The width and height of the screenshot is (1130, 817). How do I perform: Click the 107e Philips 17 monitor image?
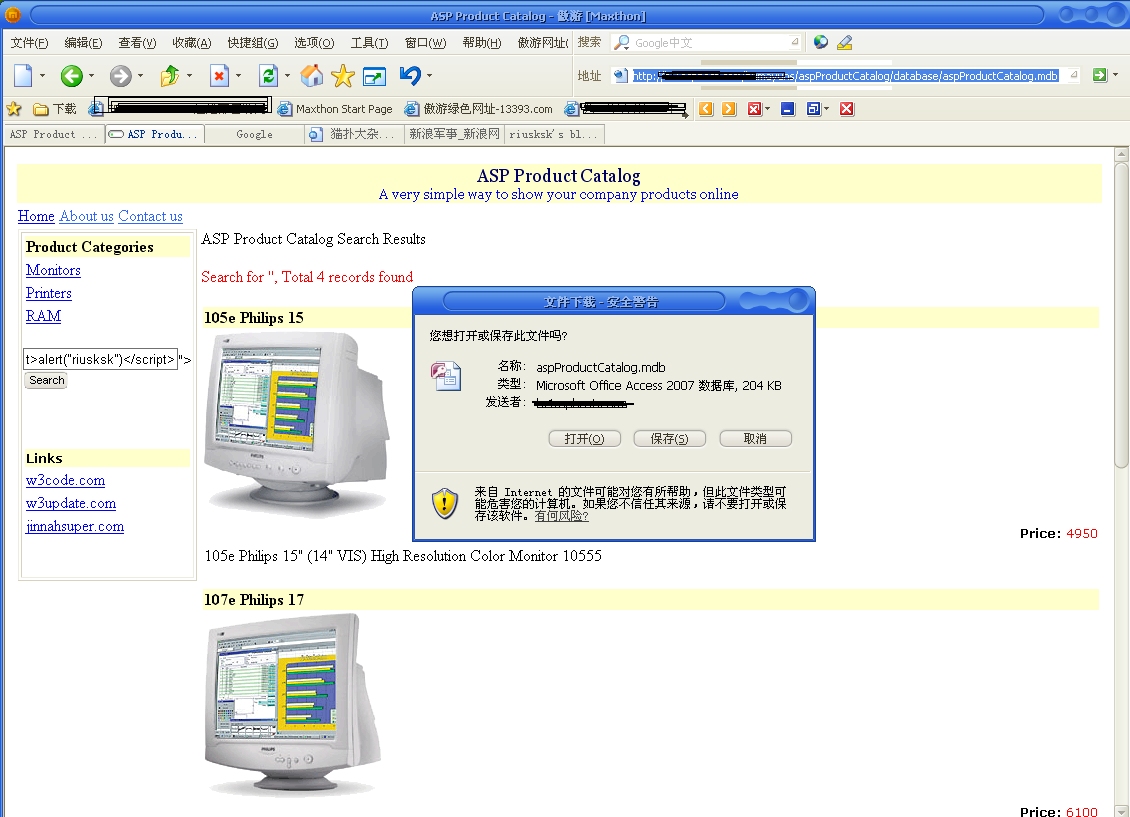pyautogui.click(x=293, y=705)
